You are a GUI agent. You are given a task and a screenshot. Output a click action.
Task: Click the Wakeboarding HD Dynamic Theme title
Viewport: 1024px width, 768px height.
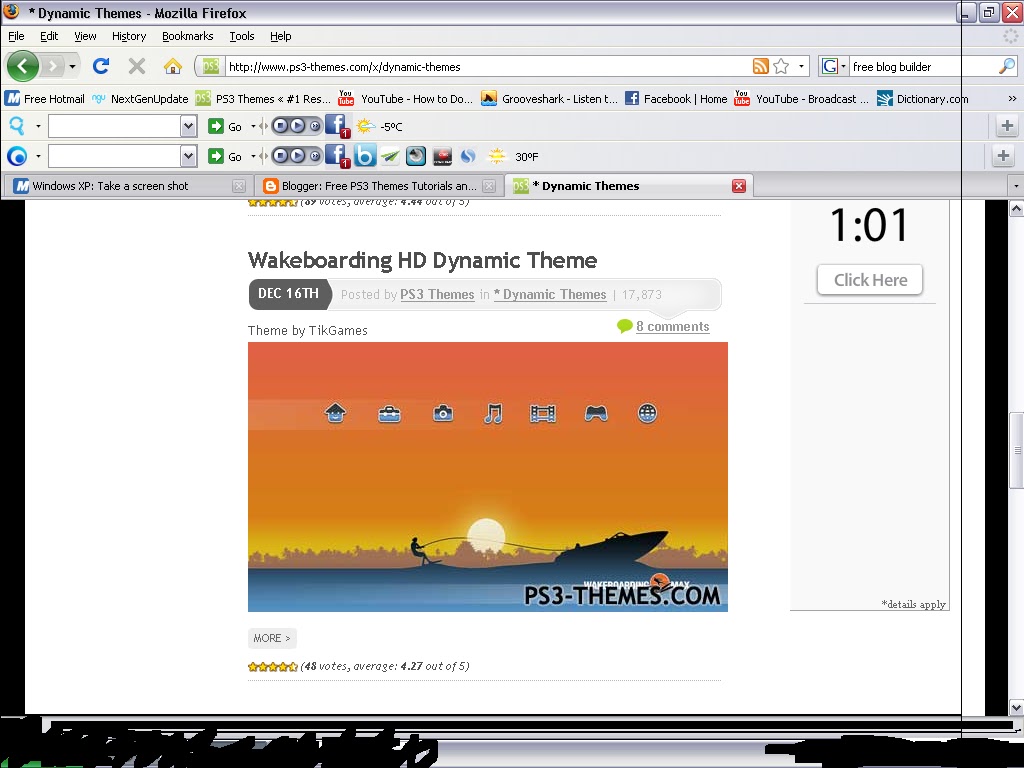423,260
